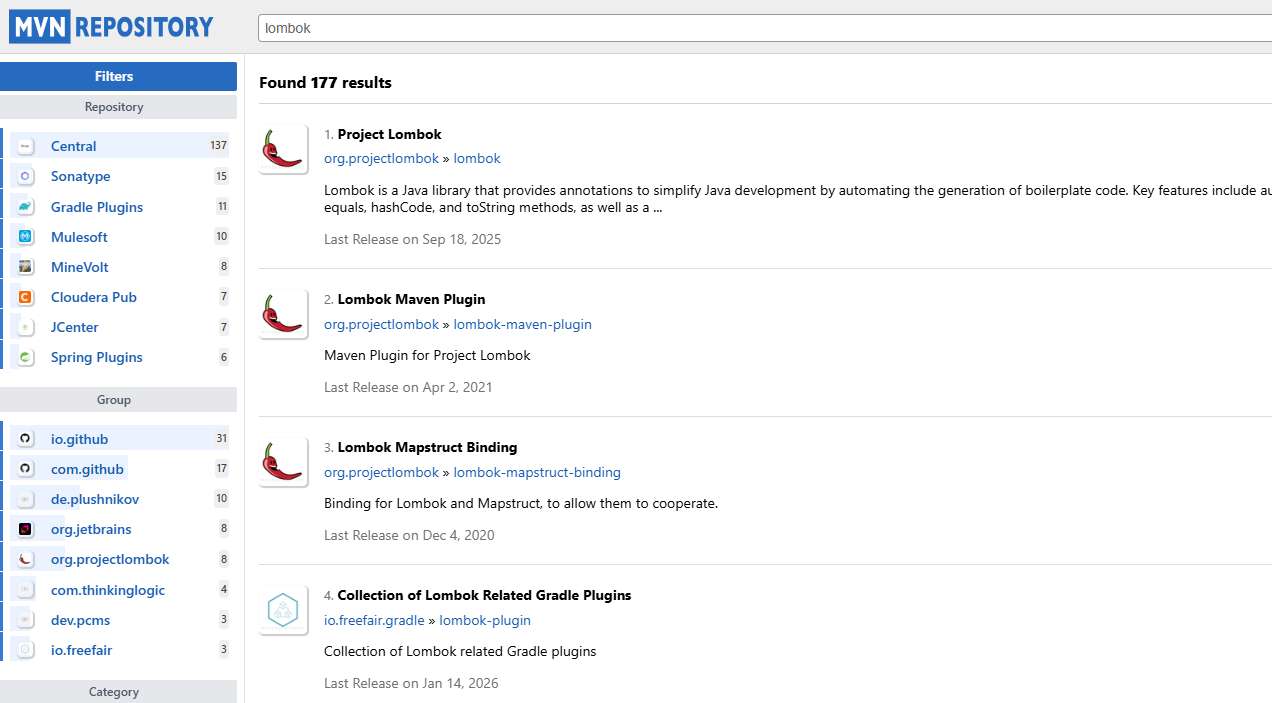Click the Cloudera Pub icon

tap(26, 297)
